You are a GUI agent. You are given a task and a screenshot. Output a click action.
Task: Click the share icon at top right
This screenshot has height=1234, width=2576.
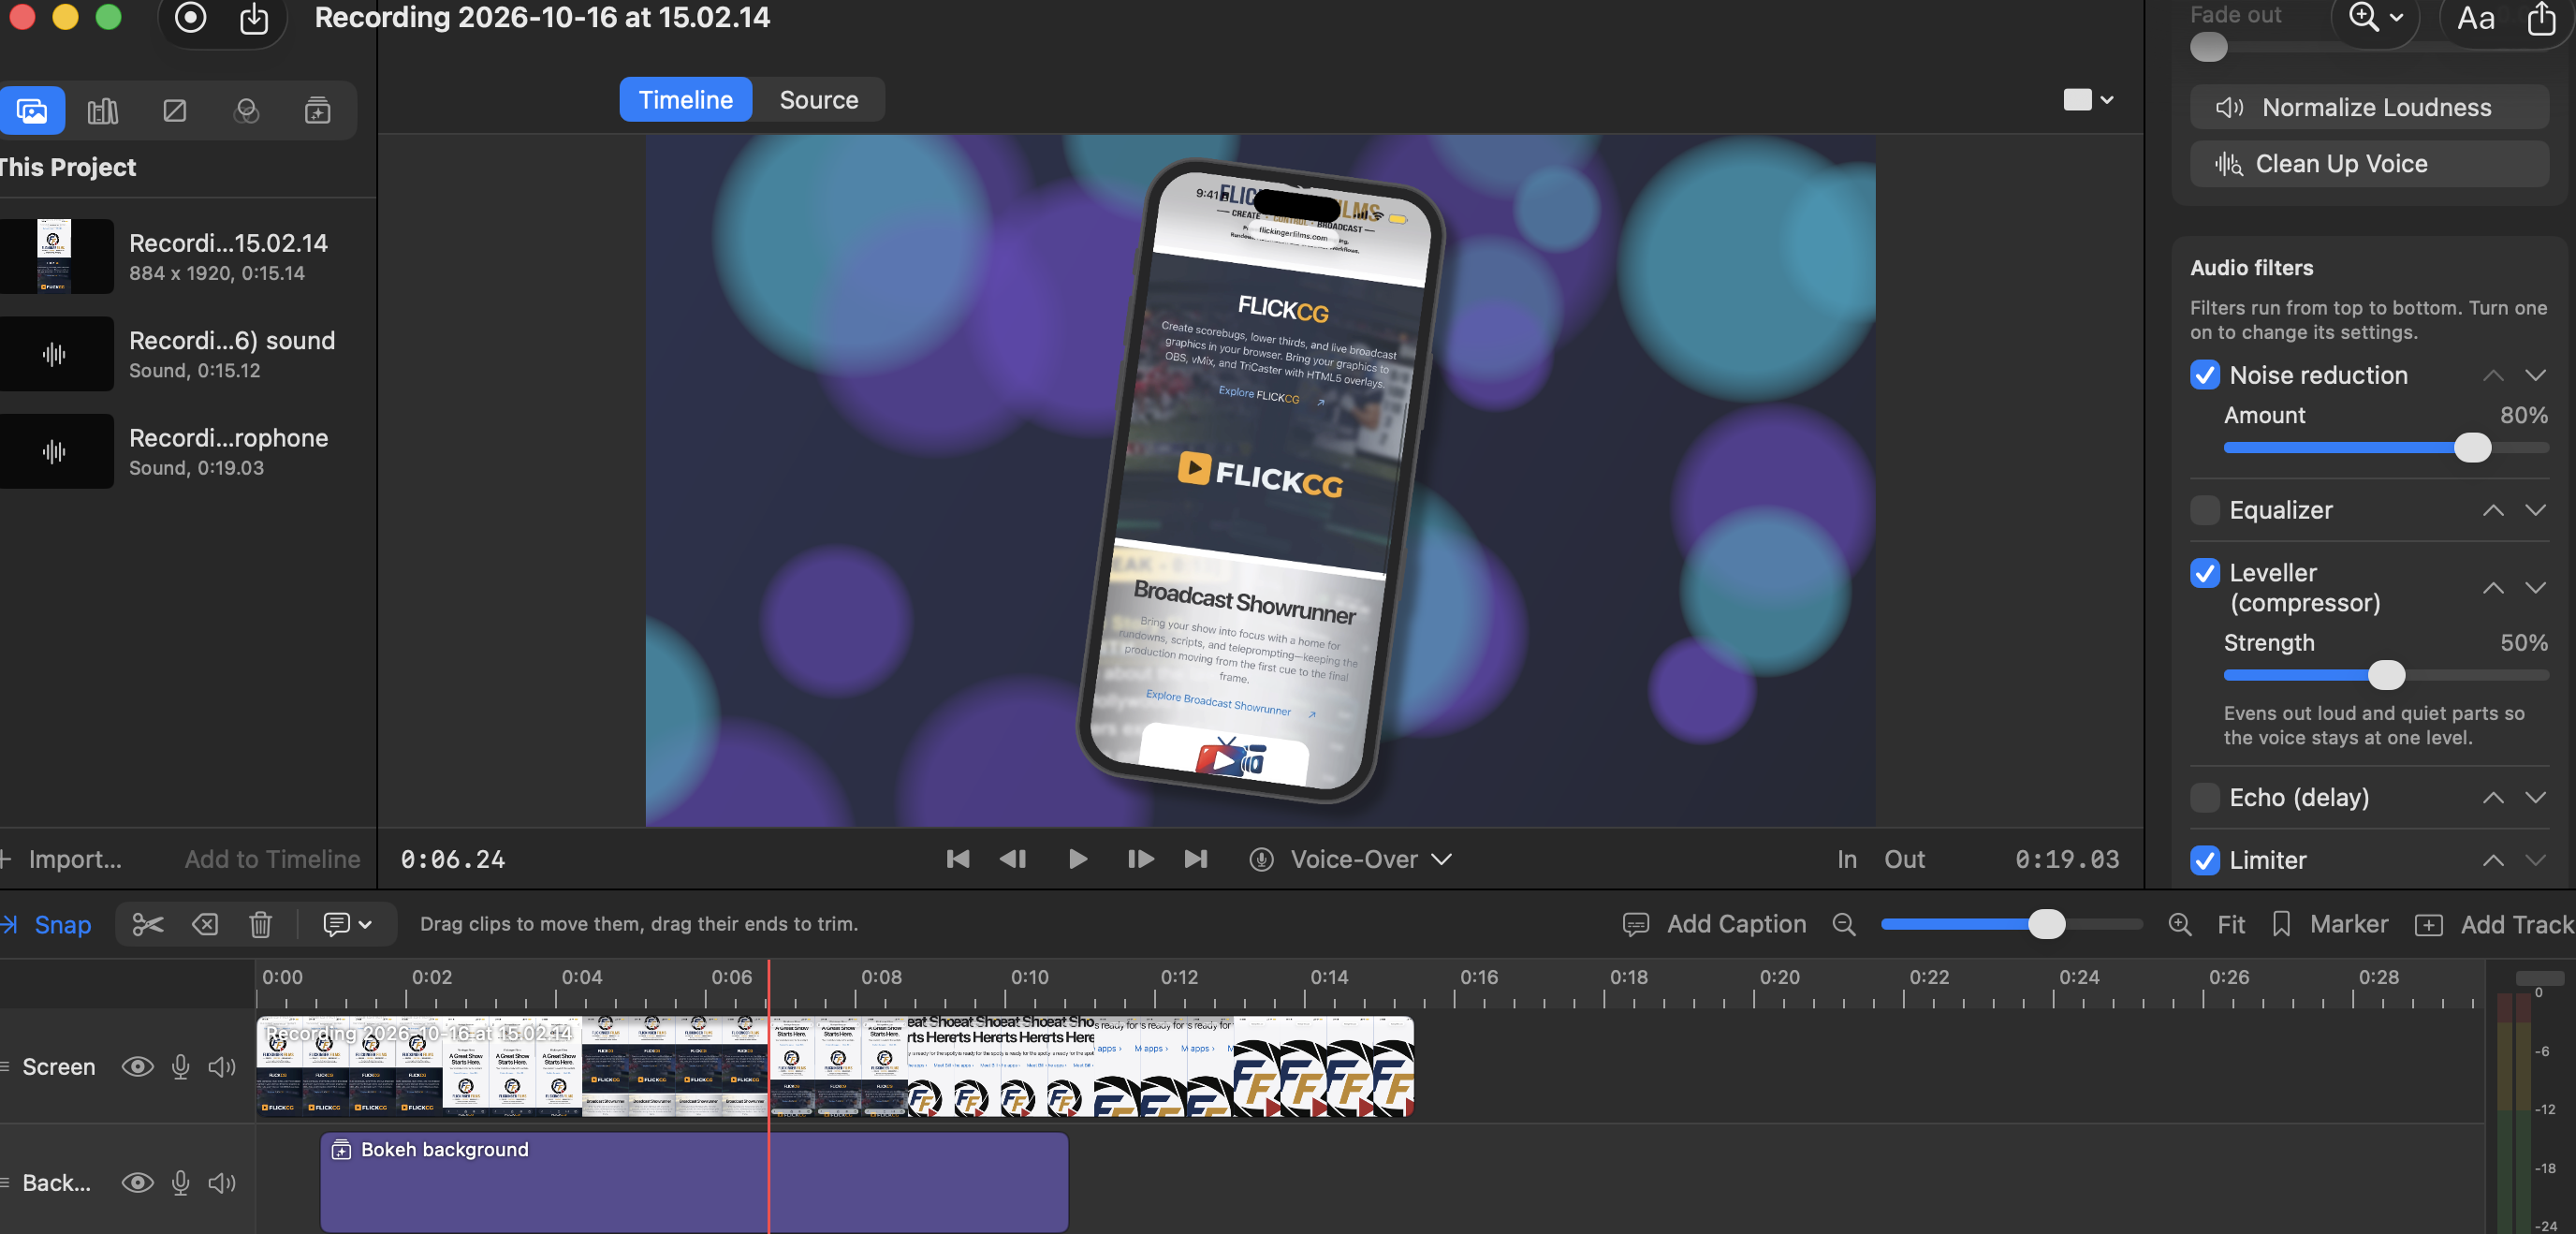tap(2541, 18)
